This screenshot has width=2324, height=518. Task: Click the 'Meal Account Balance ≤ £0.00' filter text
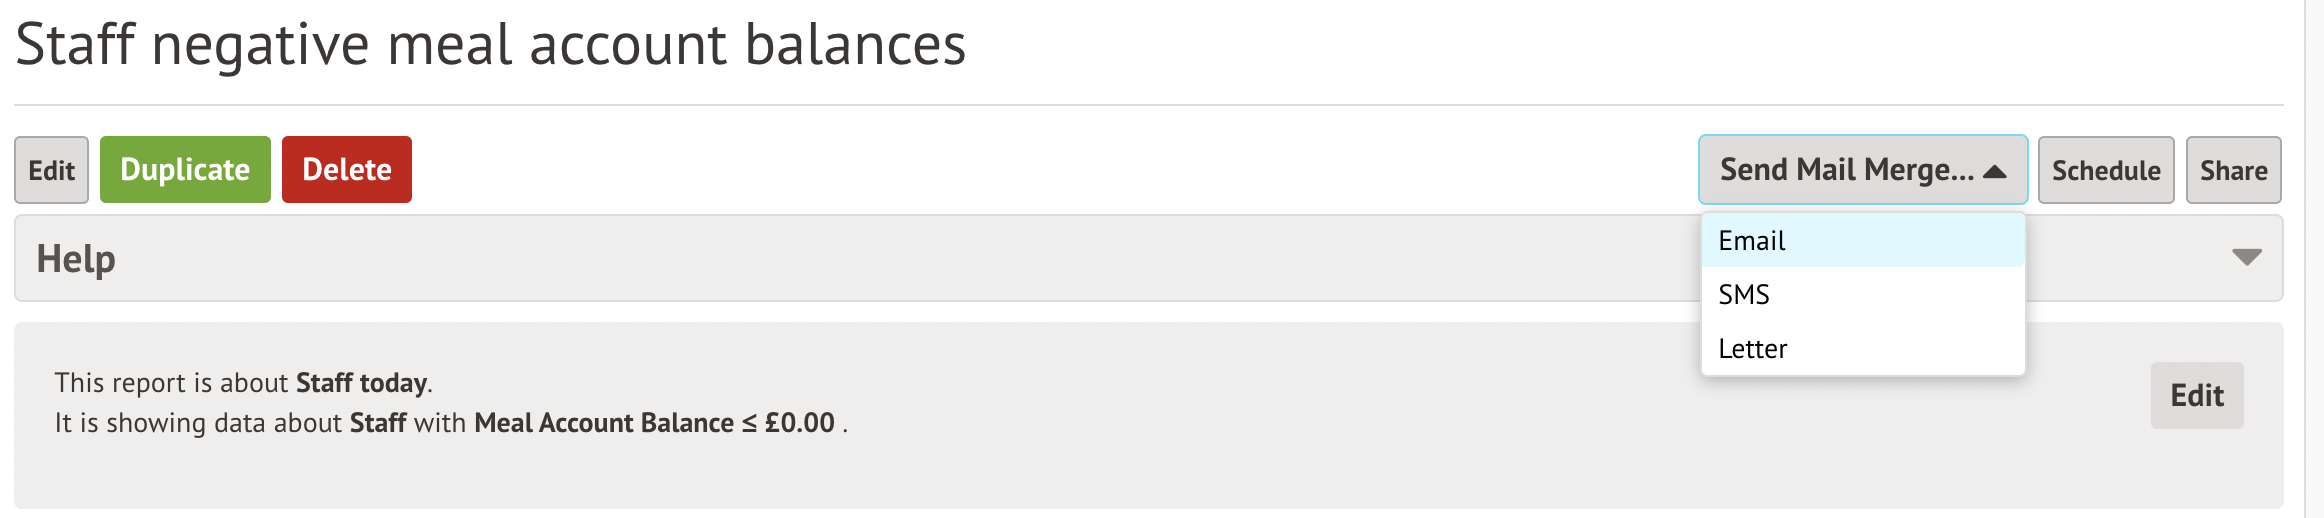(x=654, y=423)
